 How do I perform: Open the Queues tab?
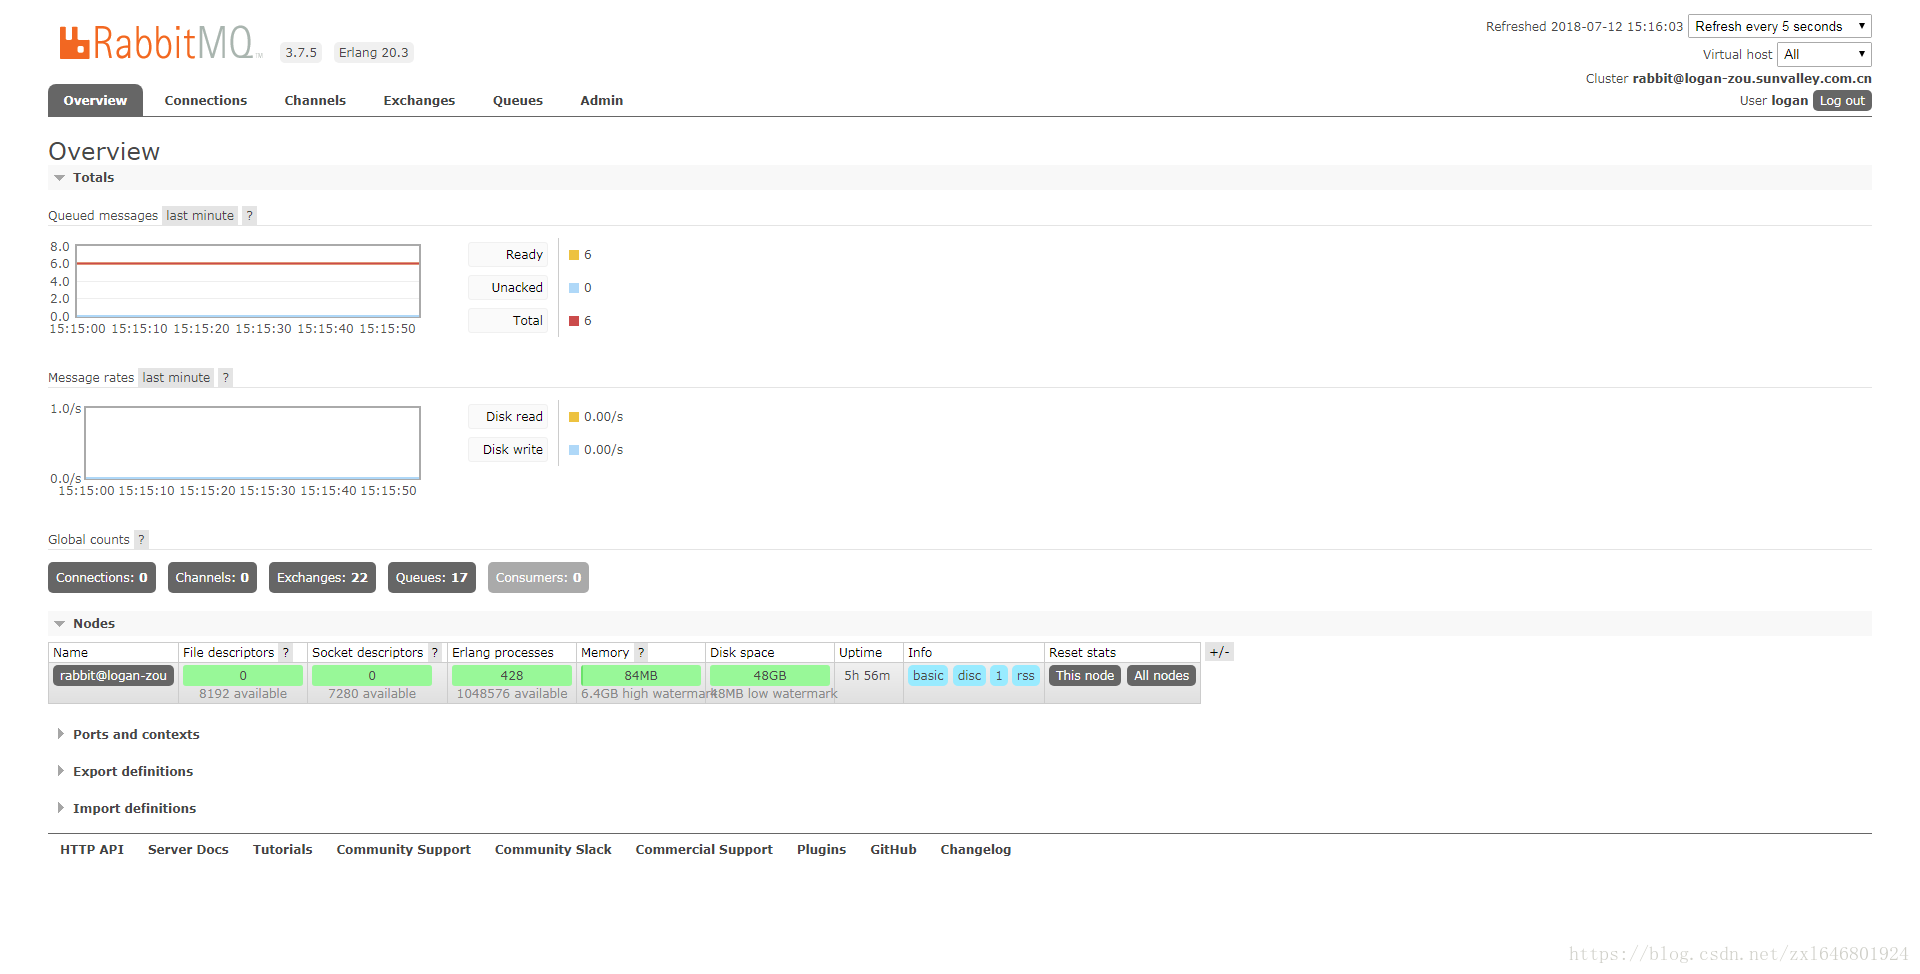point(518,100)
